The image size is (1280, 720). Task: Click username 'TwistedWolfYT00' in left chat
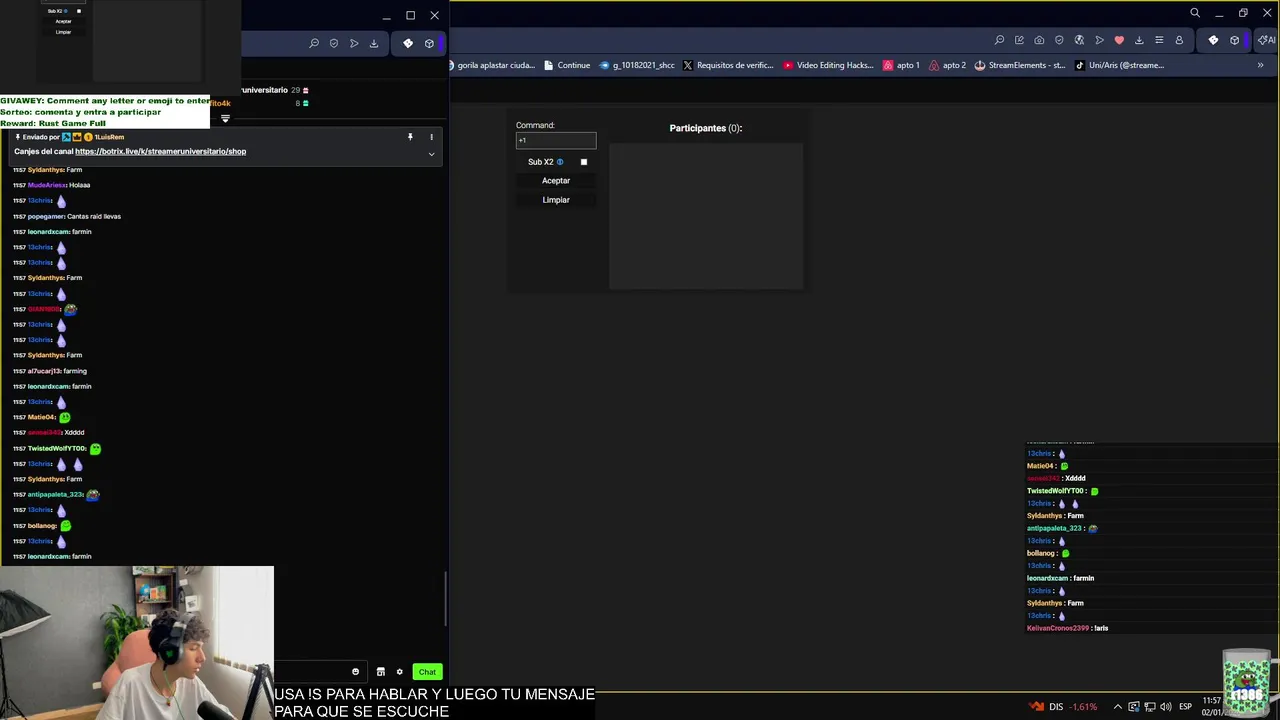[x=57, y=448]
